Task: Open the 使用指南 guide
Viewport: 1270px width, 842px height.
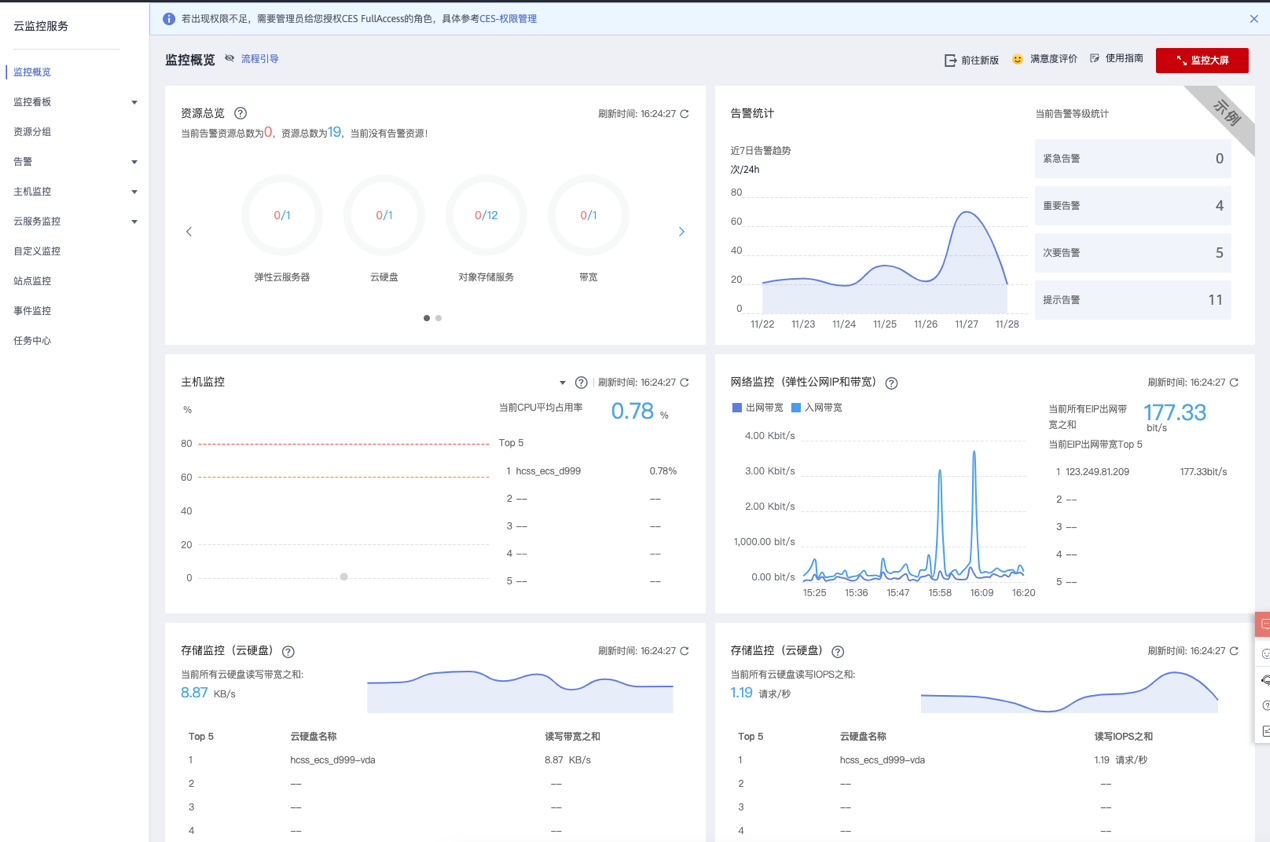Action: 1124,59
